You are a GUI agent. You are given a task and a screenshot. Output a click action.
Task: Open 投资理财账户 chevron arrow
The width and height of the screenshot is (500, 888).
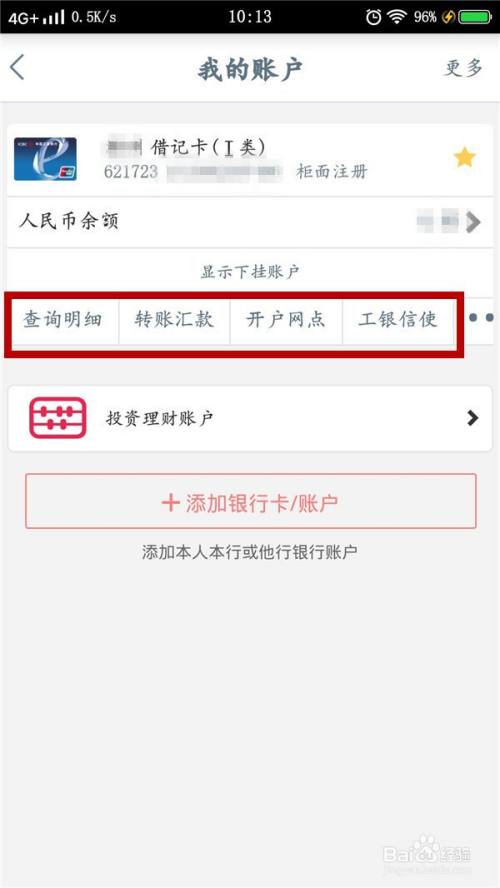tap(472, 418)
